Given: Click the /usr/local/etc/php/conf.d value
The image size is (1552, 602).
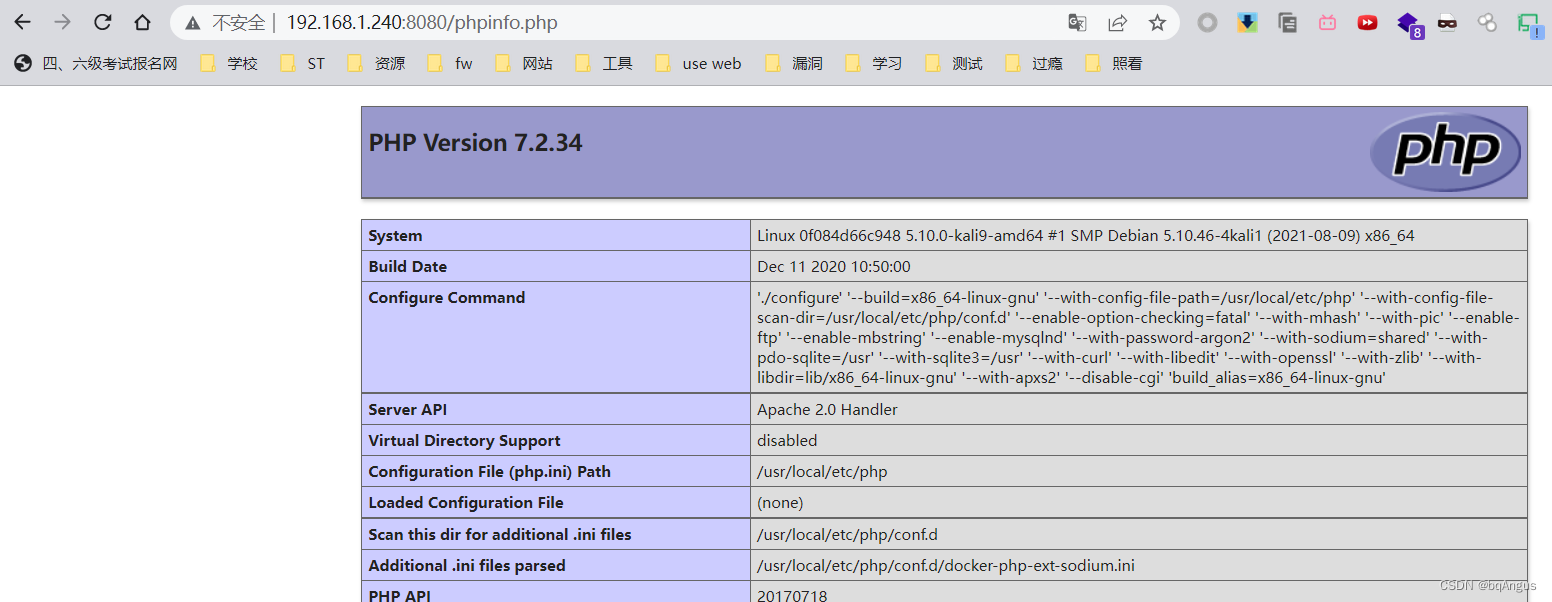Looking at the screenshot, I should coord(848,535).
